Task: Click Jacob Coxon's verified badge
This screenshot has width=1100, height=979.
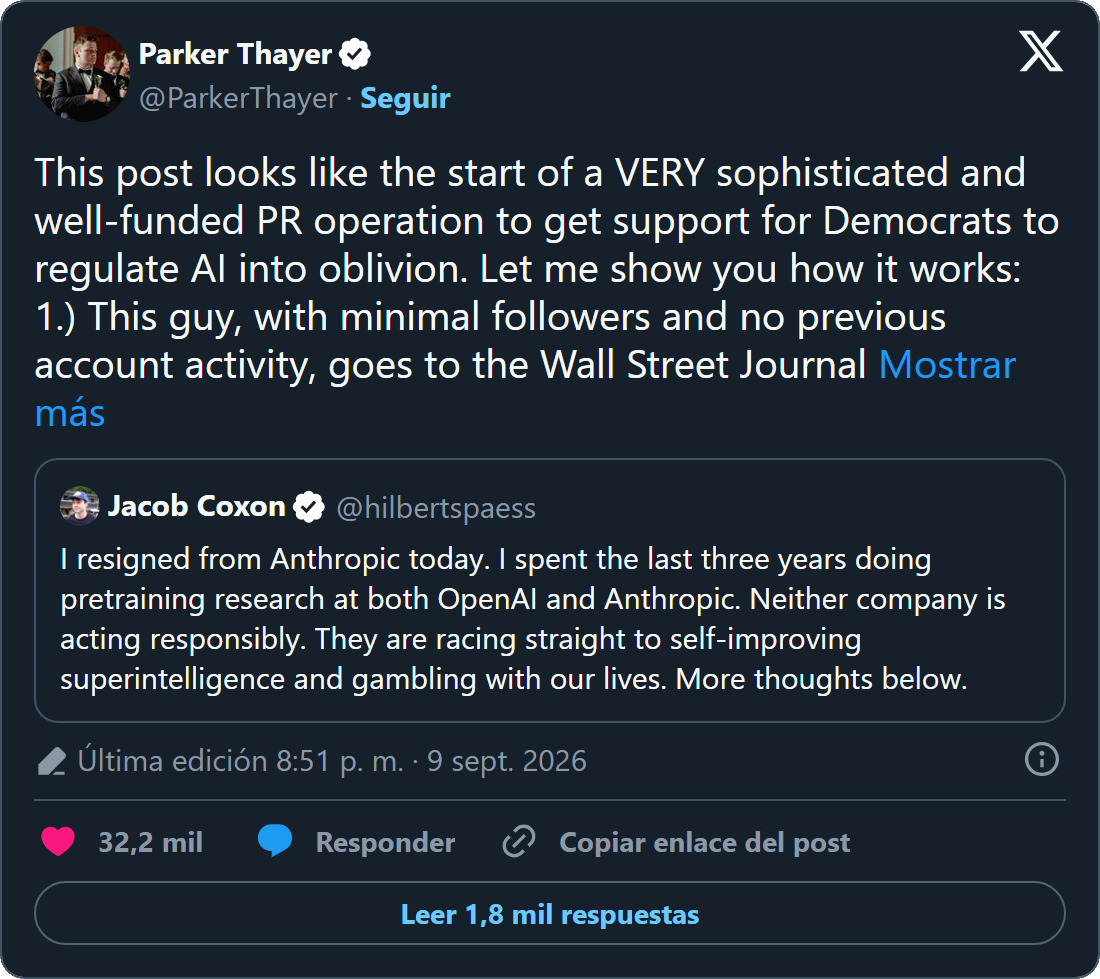Action: pos(309,506)
